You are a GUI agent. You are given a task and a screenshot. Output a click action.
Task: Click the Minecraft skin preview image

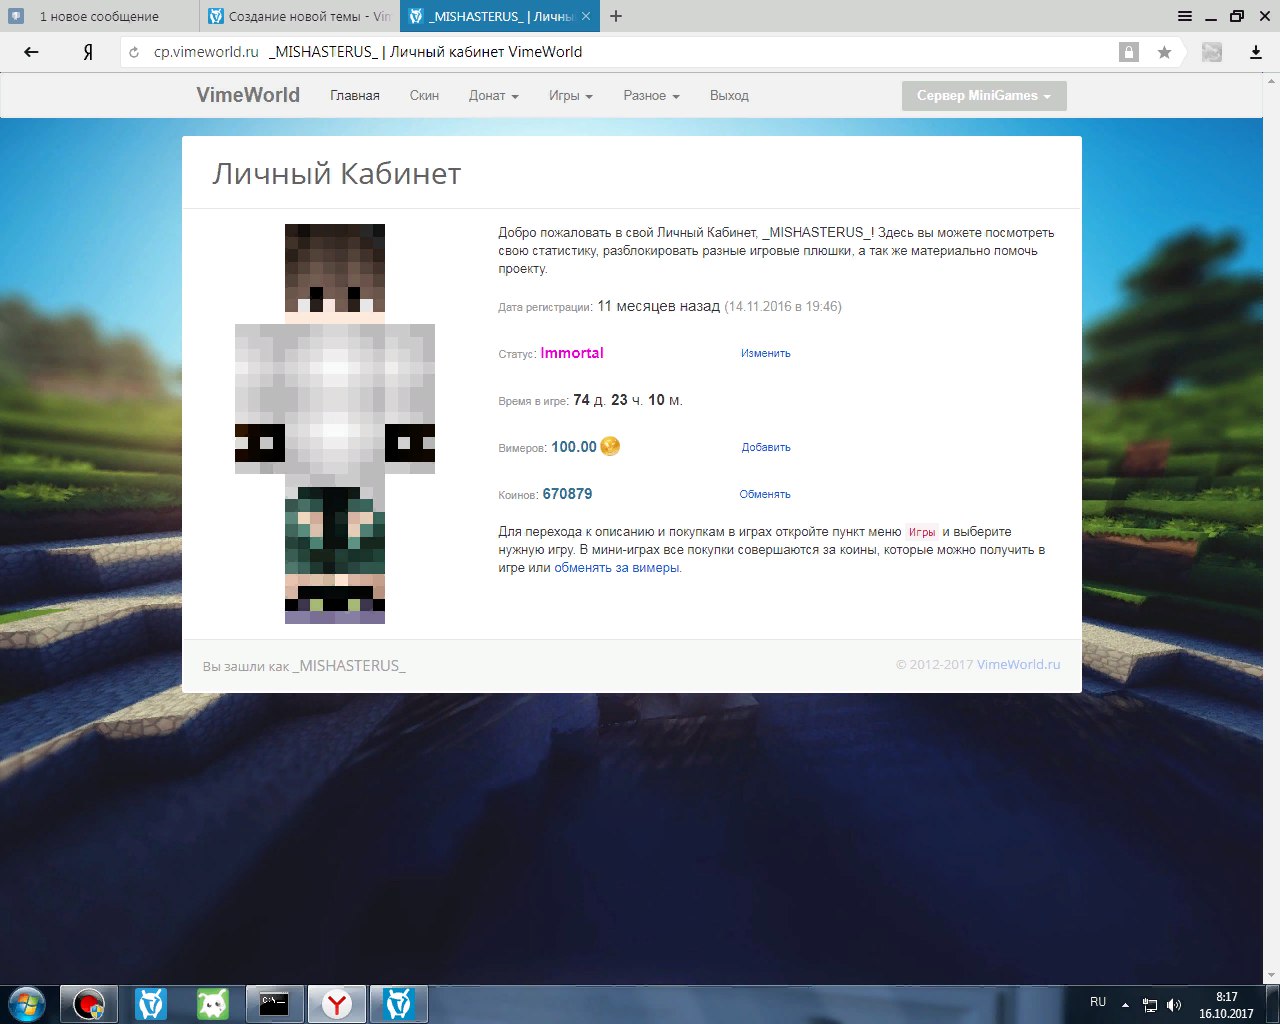pyautogui.click(x=335, y=424)
